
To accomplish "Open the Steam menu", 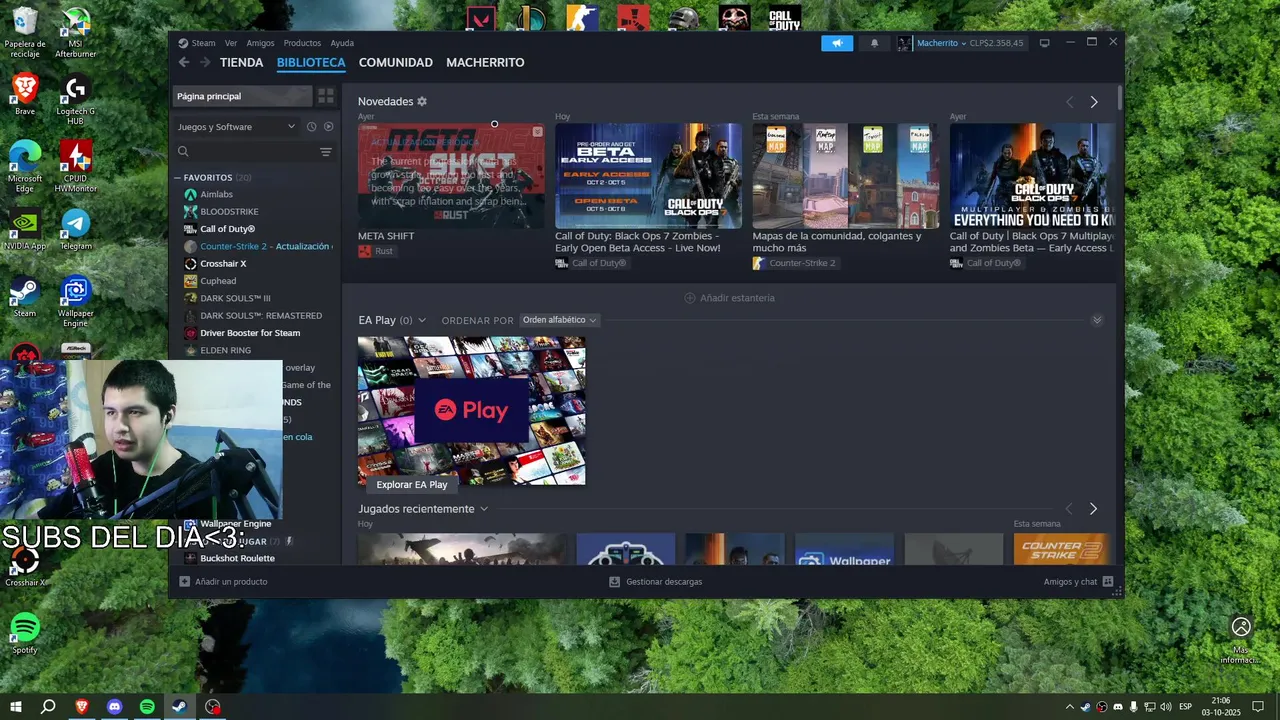I will click(x=203, y=43).
